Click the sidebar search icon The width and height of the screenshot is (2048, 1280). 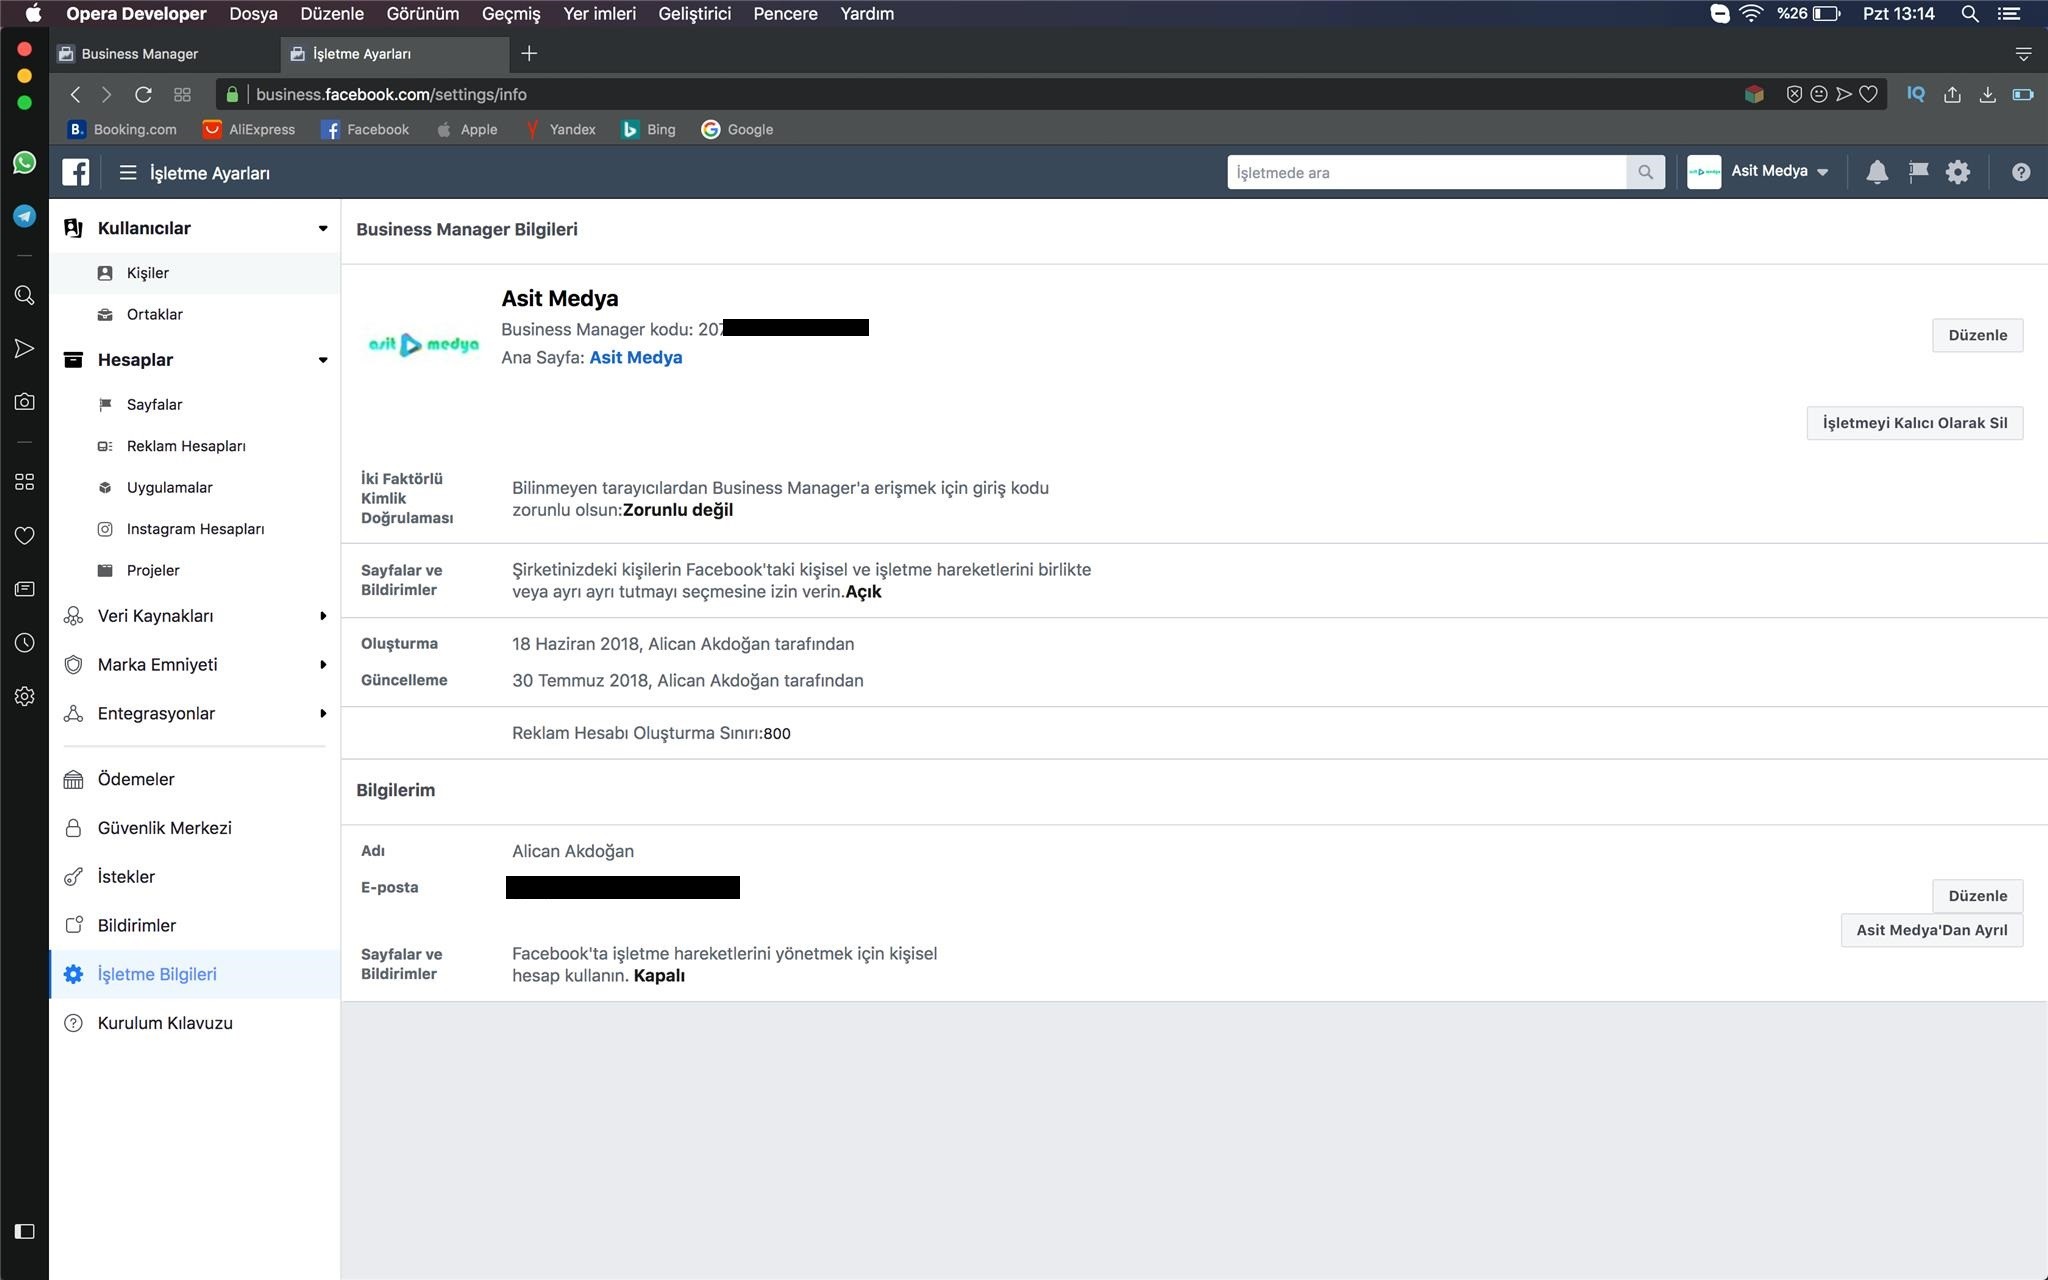[x=25, y=295]
